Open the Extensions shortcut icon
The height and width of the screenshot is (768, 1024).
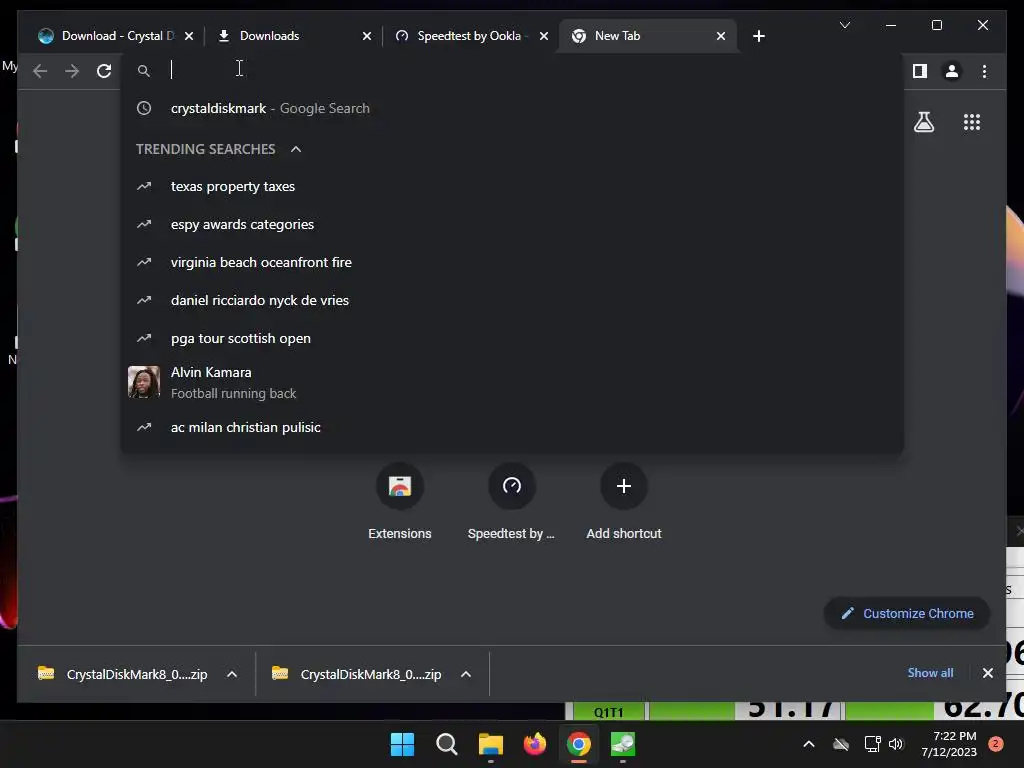(400, 486)
